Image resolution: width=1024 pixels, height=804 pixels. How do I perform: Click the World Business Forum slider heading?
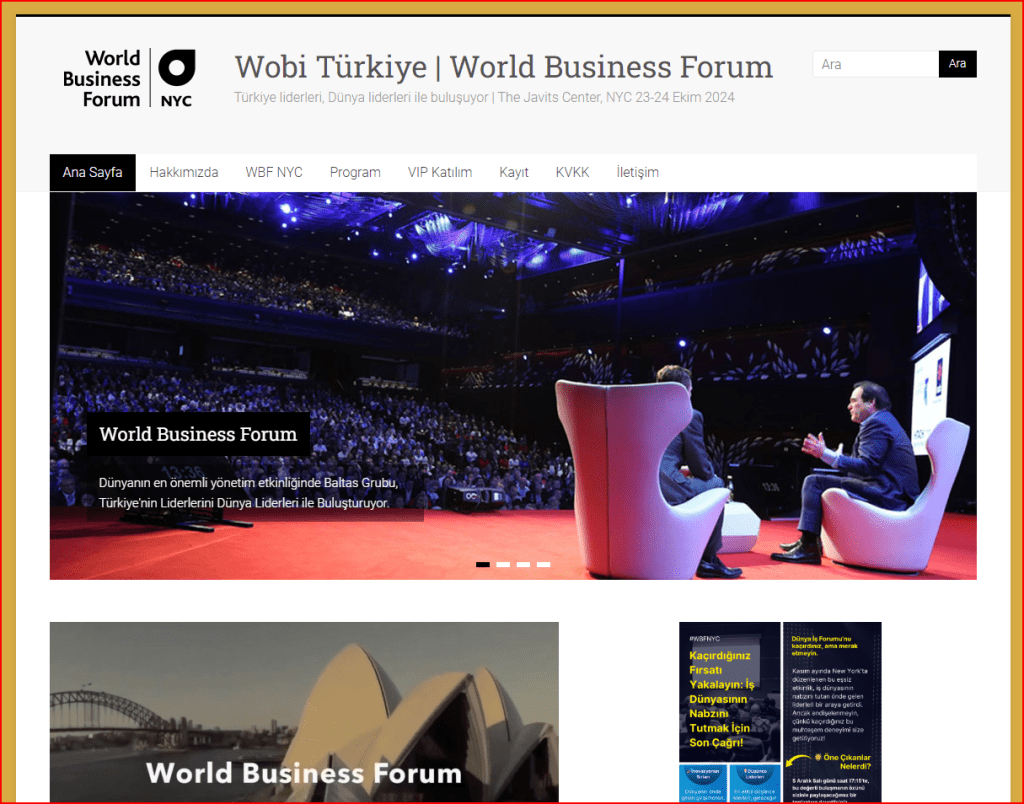198,434
